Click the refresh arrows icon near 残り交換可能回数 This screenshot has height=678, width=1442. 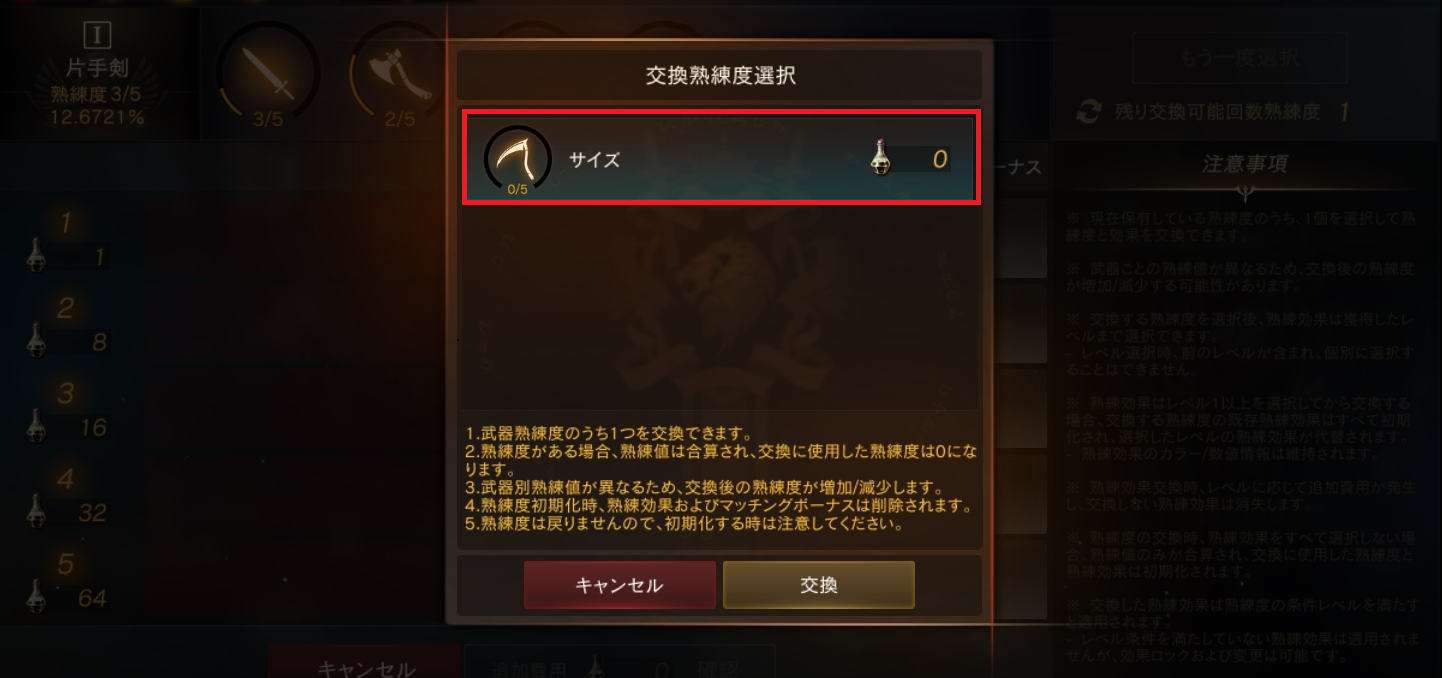(1088, 112)
